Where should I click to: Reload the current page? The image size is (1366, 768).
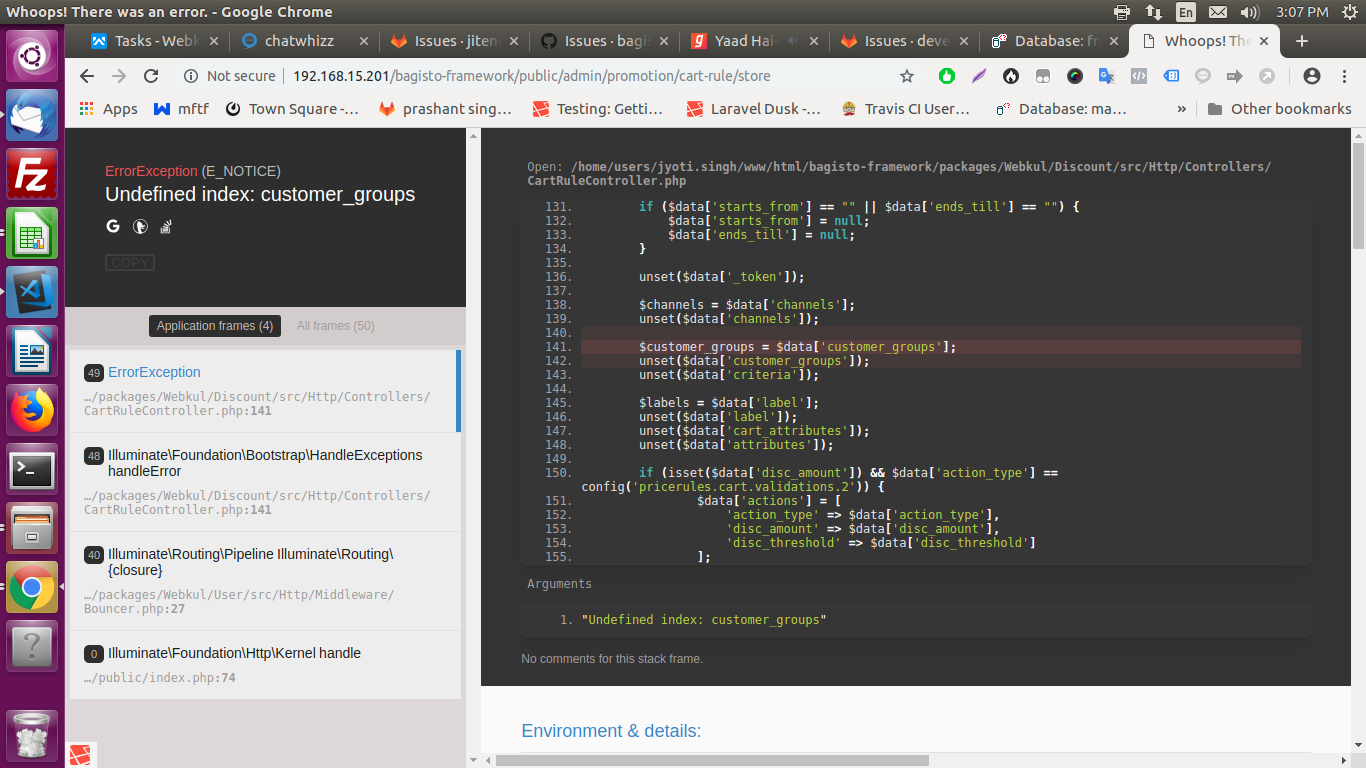point(151,75)
